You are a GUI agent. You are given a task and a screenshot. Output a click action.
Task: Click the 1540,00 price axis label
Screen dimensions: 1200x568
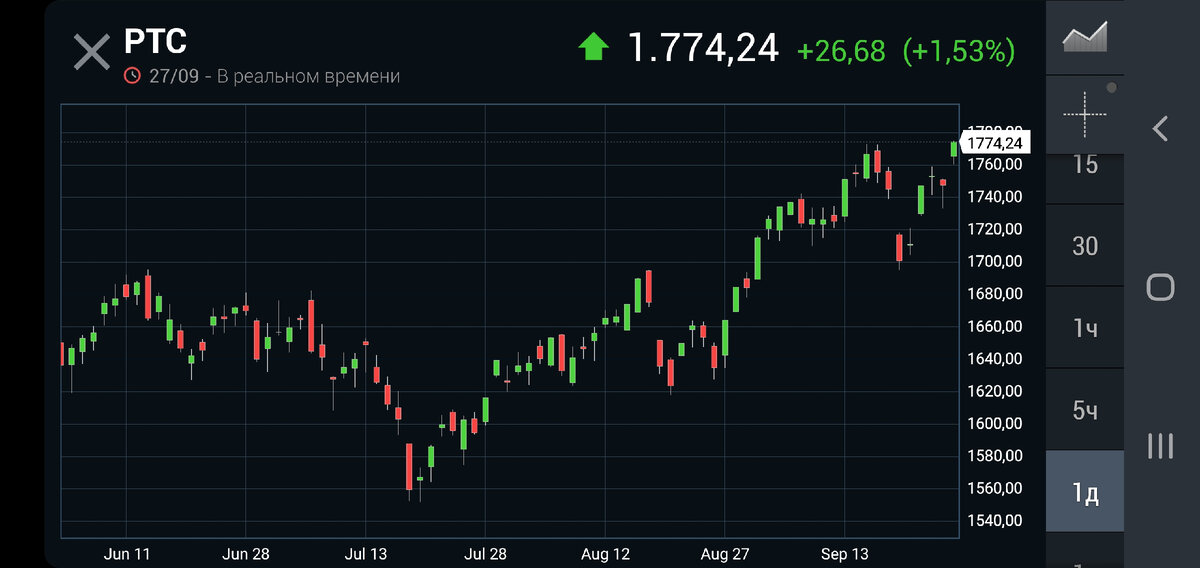[994, 520]
